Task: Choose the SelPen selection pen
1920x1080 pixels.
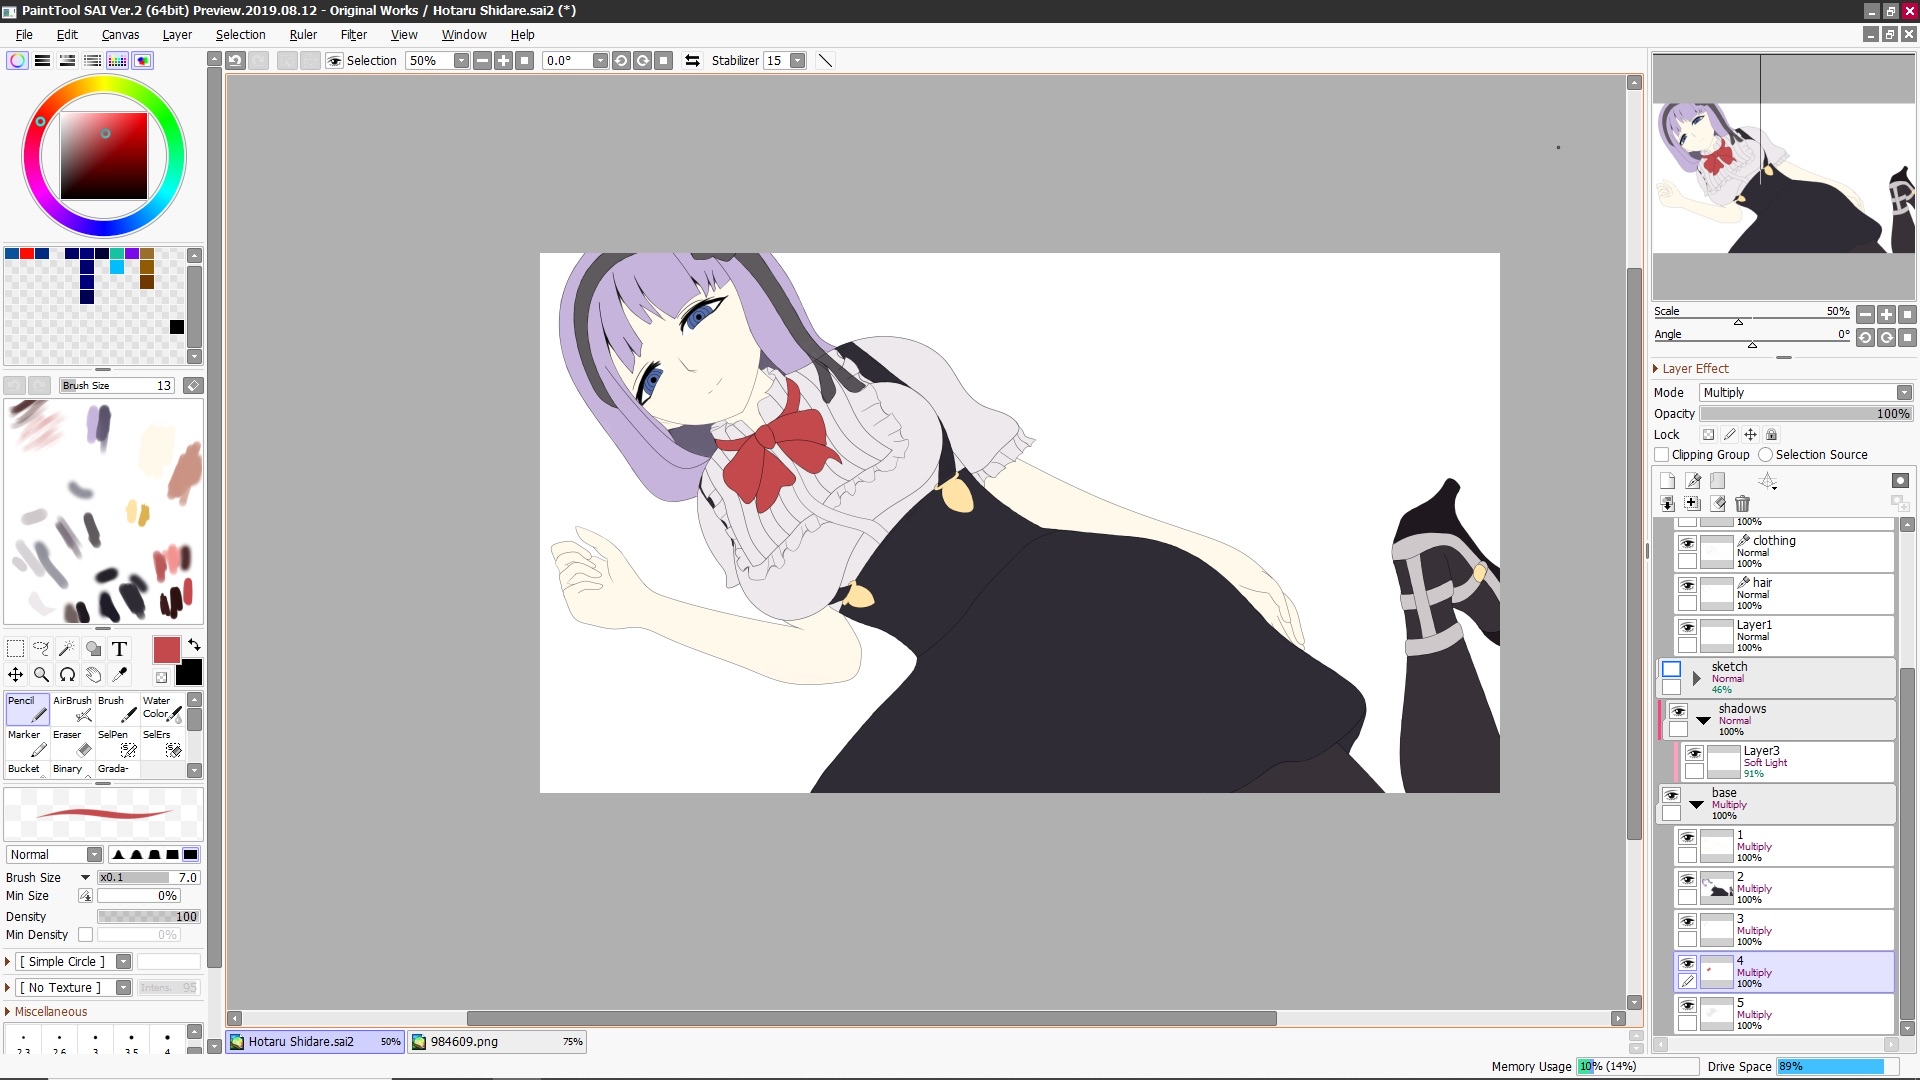Action: click(x=117, y=743)
